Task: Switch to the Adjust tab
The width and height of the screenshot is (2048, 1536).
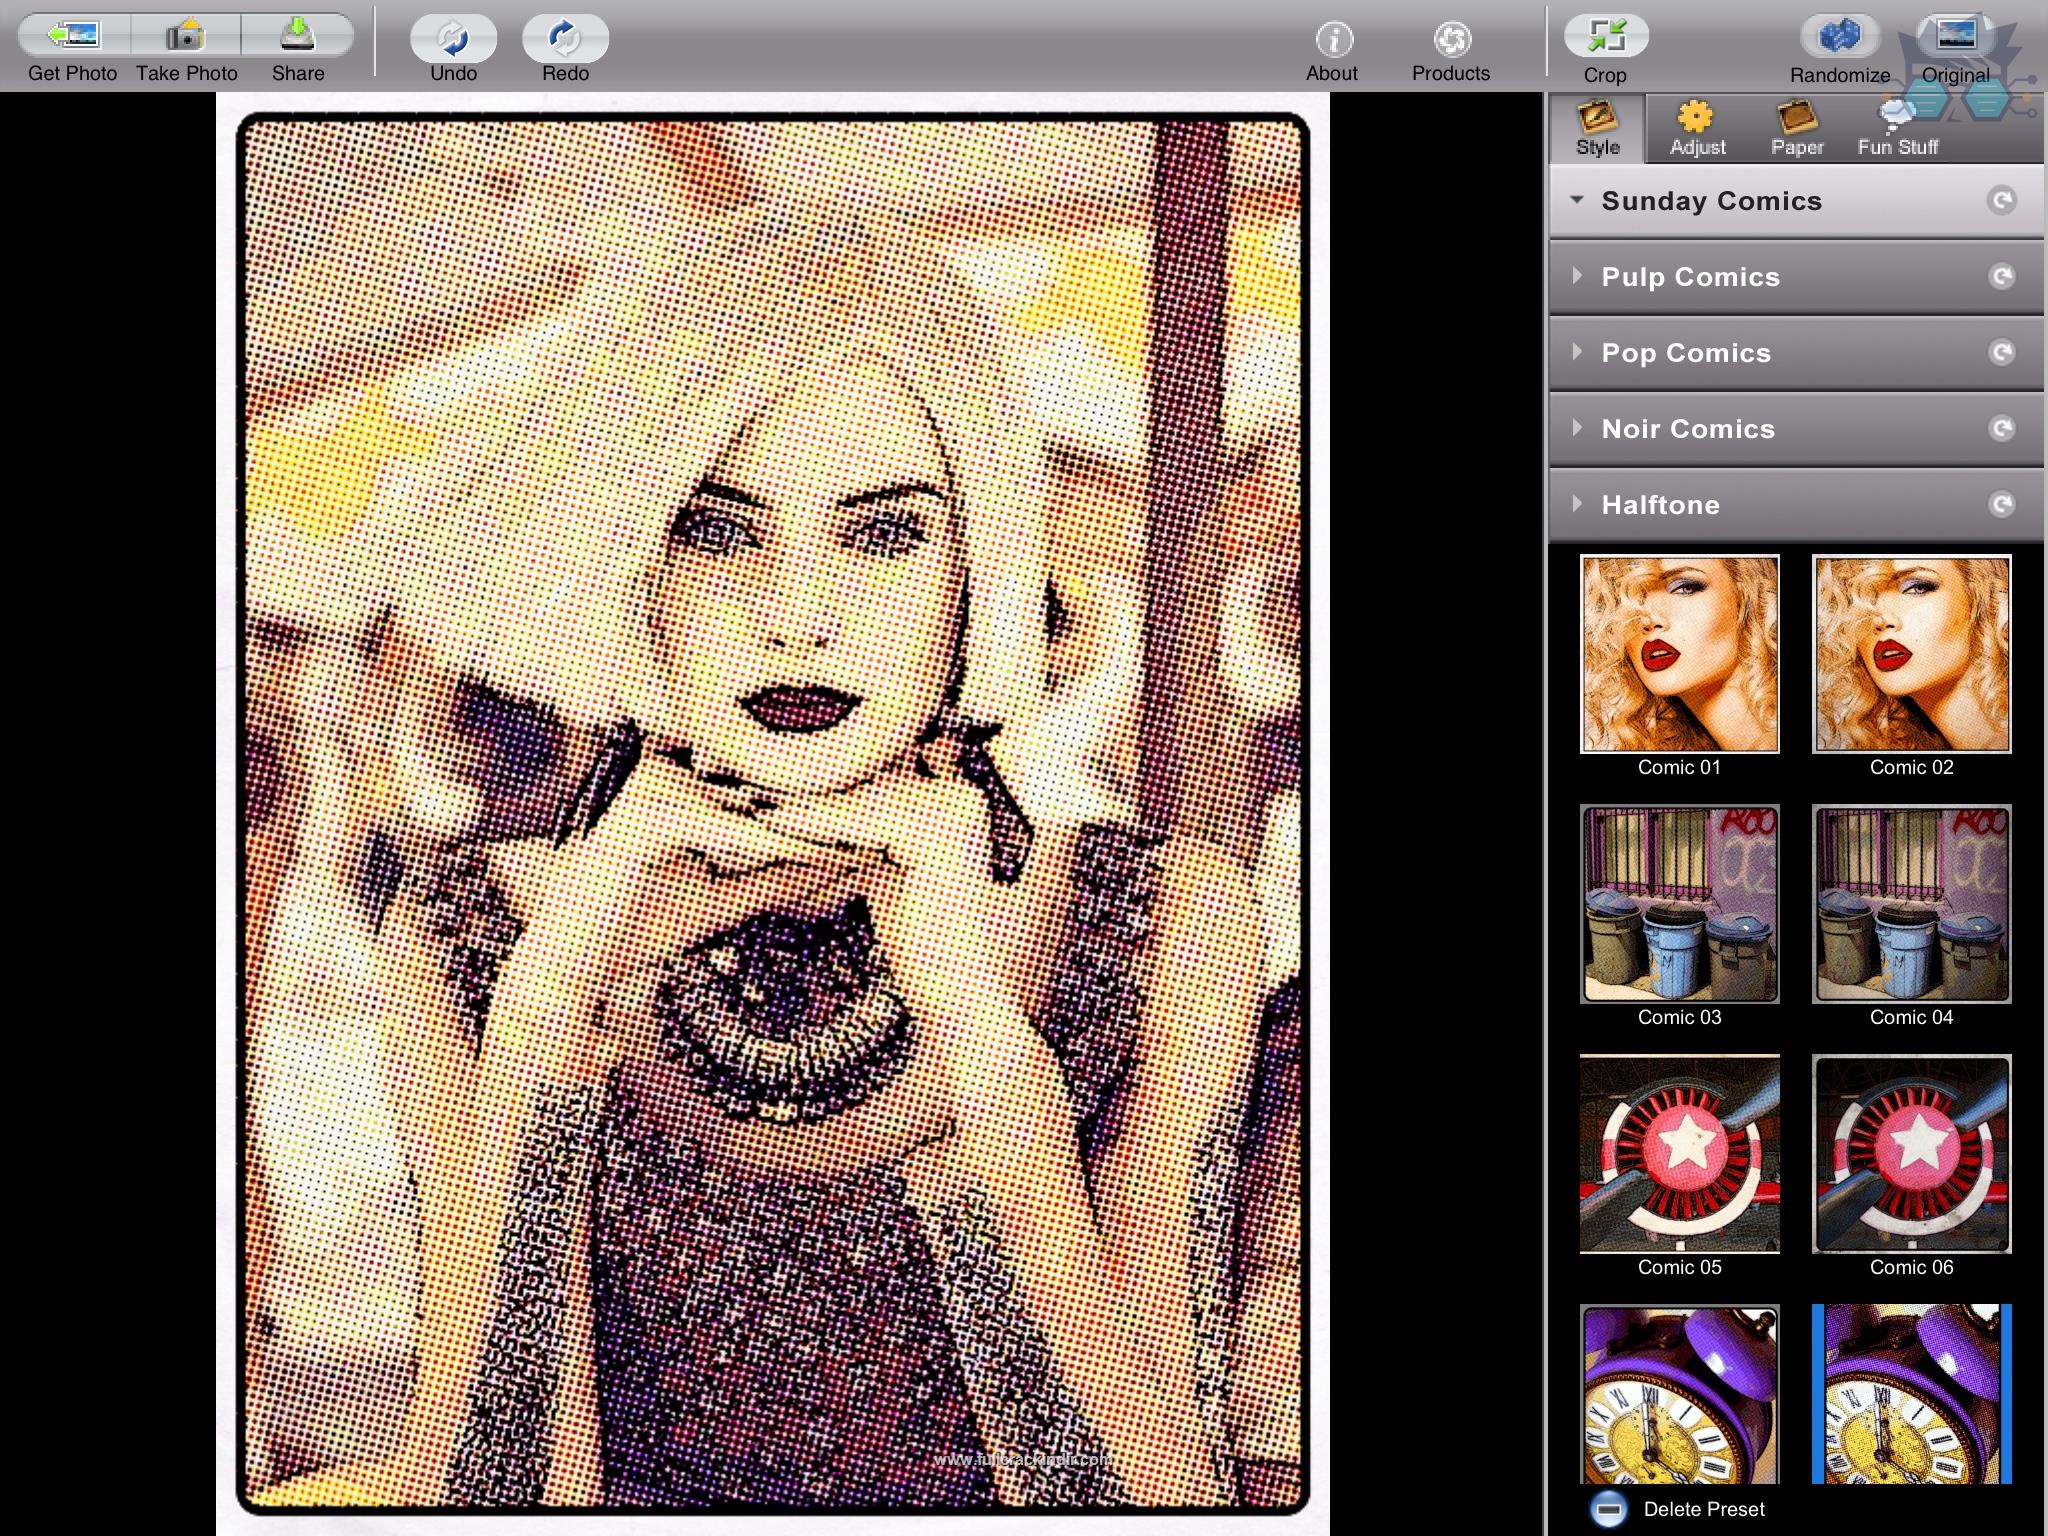Action: 1697,129
